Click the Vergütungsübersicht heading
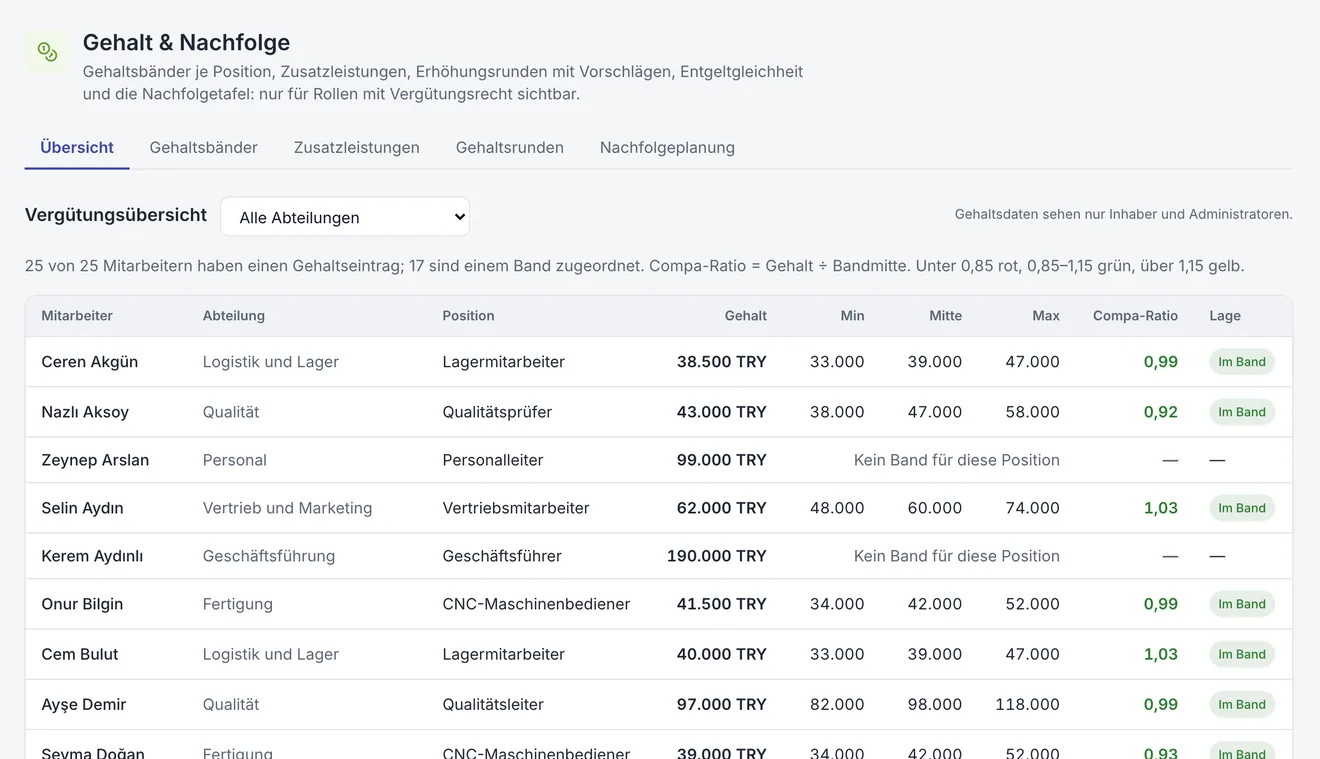 pos(116,215)
